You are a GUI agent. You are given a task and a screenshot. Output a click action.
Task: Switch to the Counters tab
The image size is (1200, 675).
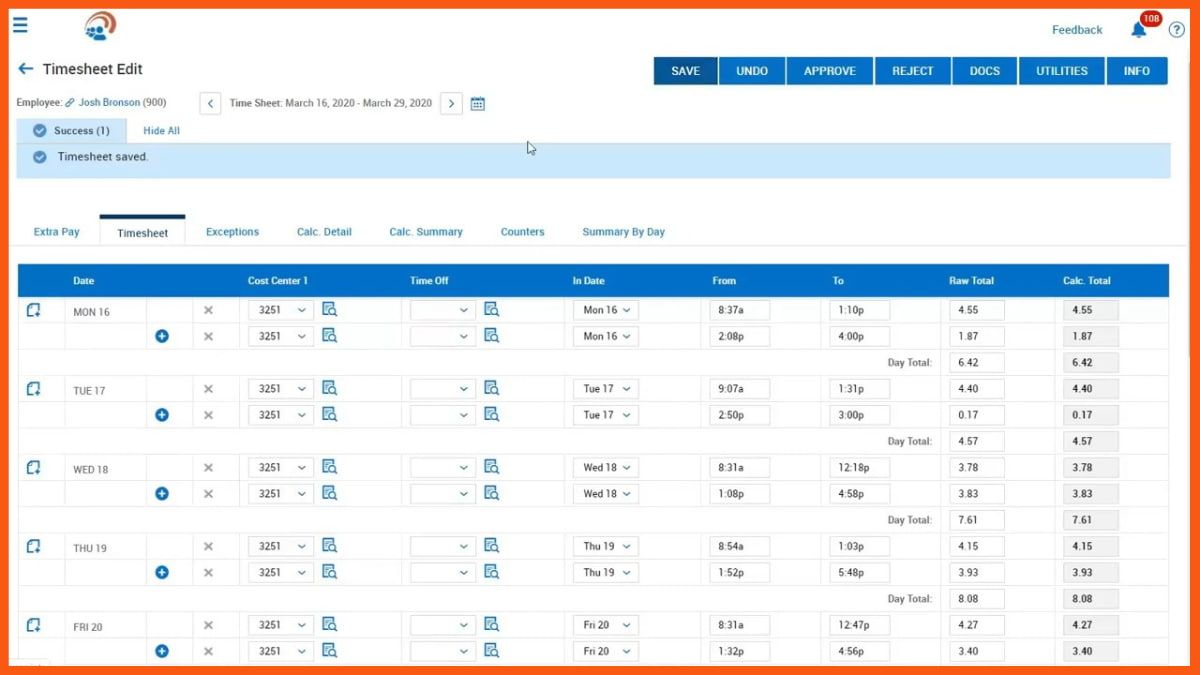coord(523,232)
